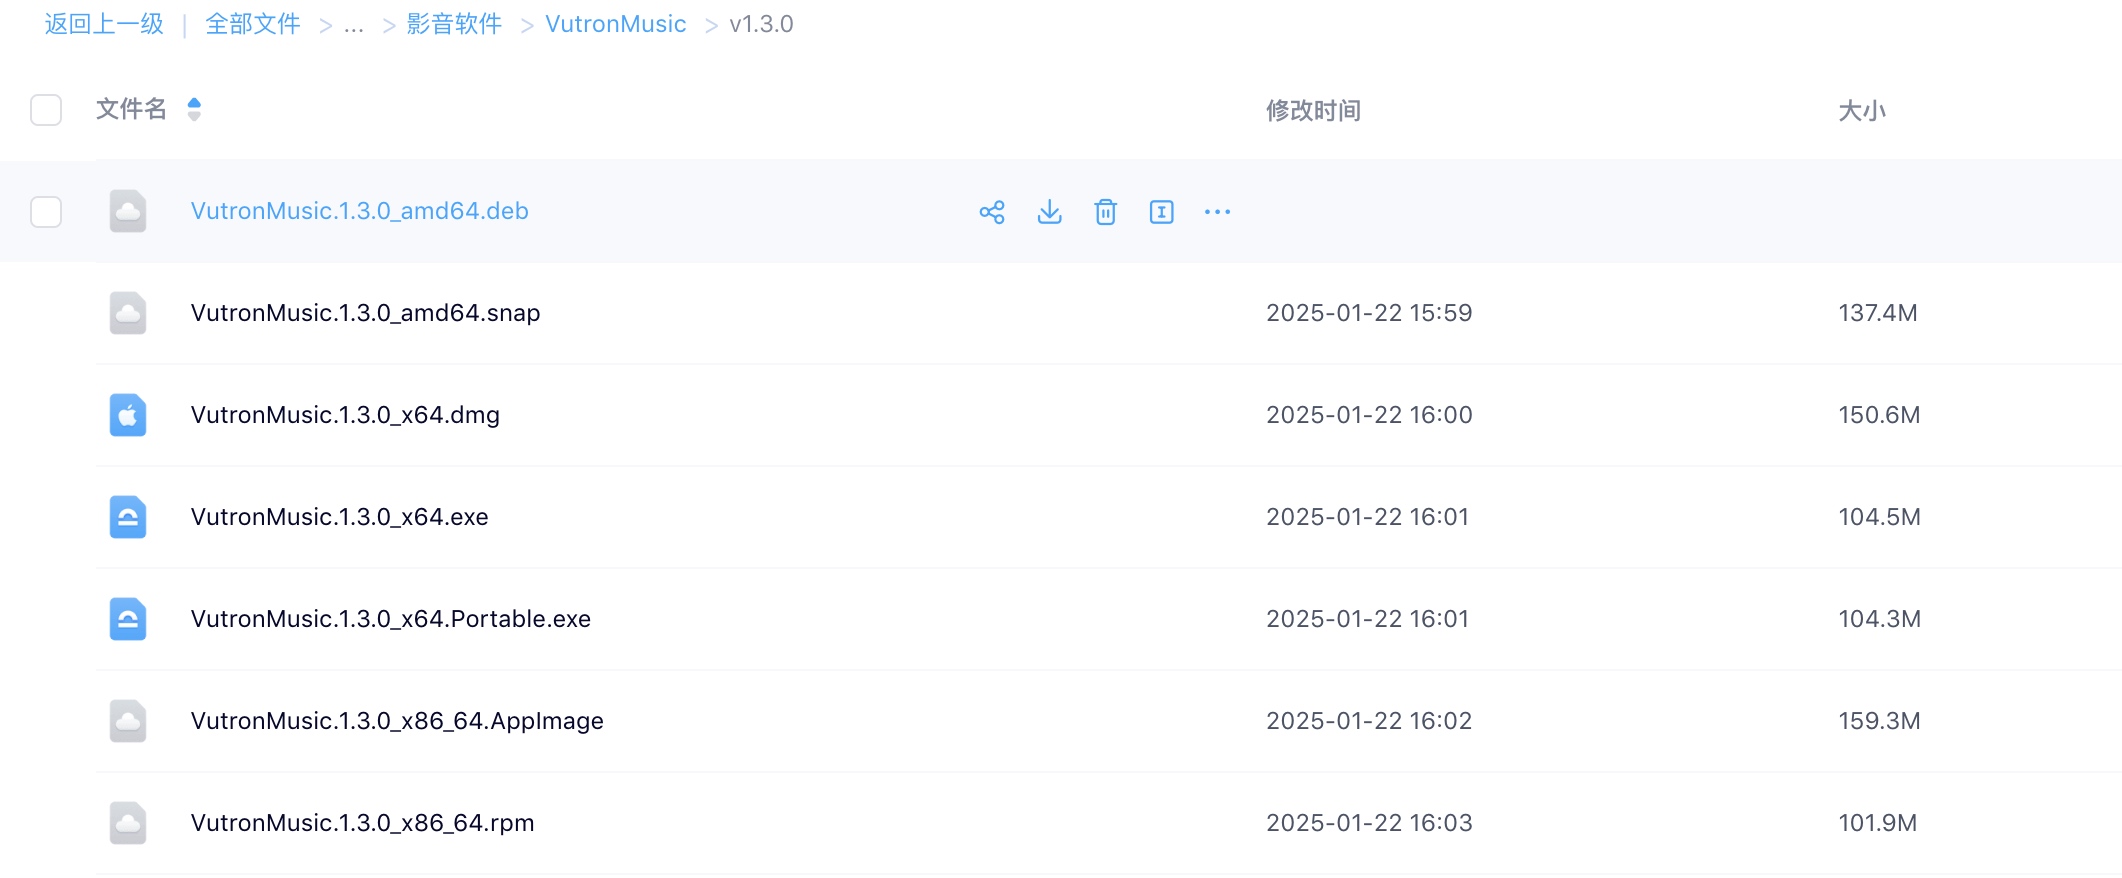Expand the collapsed breadcrumb ellipsis
The image size is (2122, 878).
353,24
